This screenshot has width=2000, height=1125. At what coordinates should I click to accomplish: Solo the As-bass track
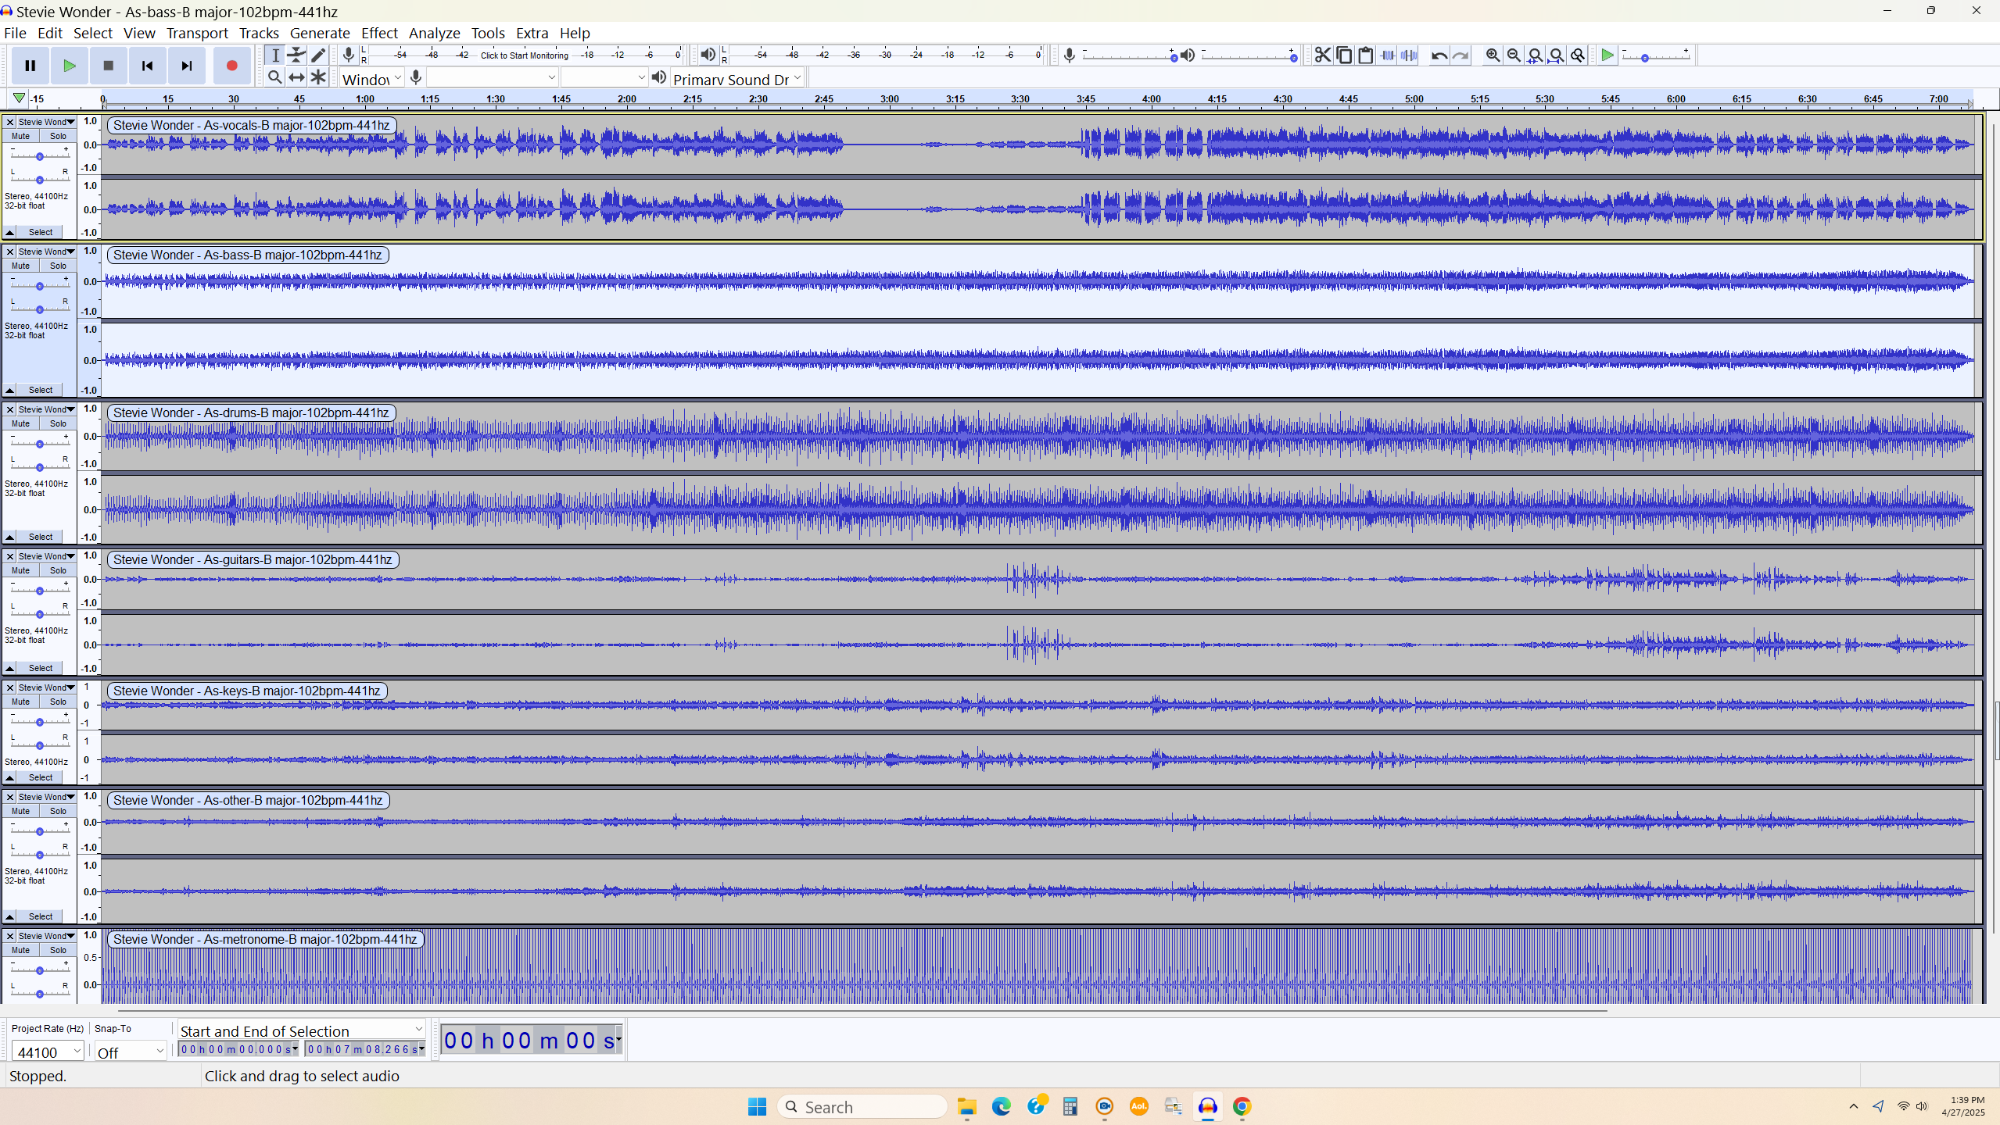point(59,266)
